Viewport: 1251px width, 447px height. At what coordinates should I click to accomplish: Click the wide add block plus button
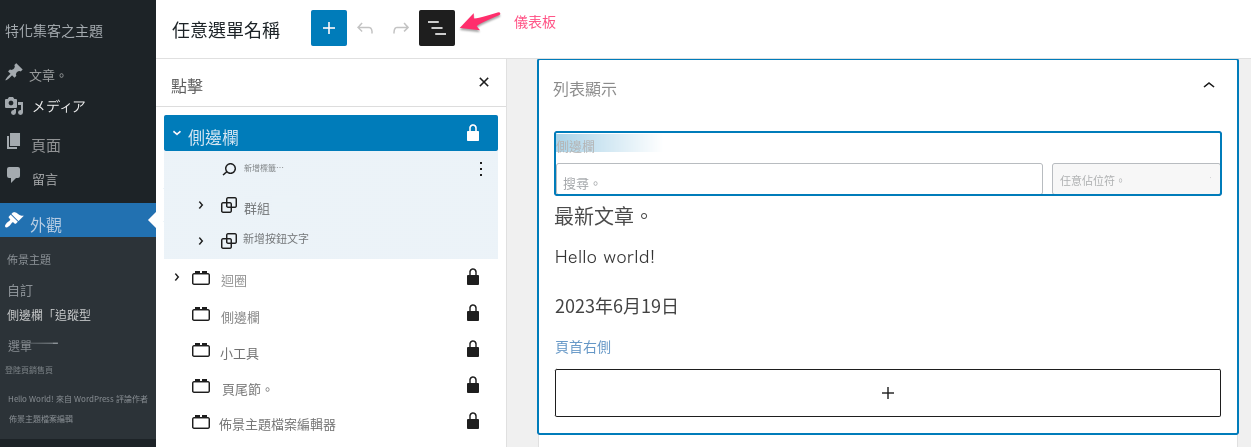pos(888,393)
